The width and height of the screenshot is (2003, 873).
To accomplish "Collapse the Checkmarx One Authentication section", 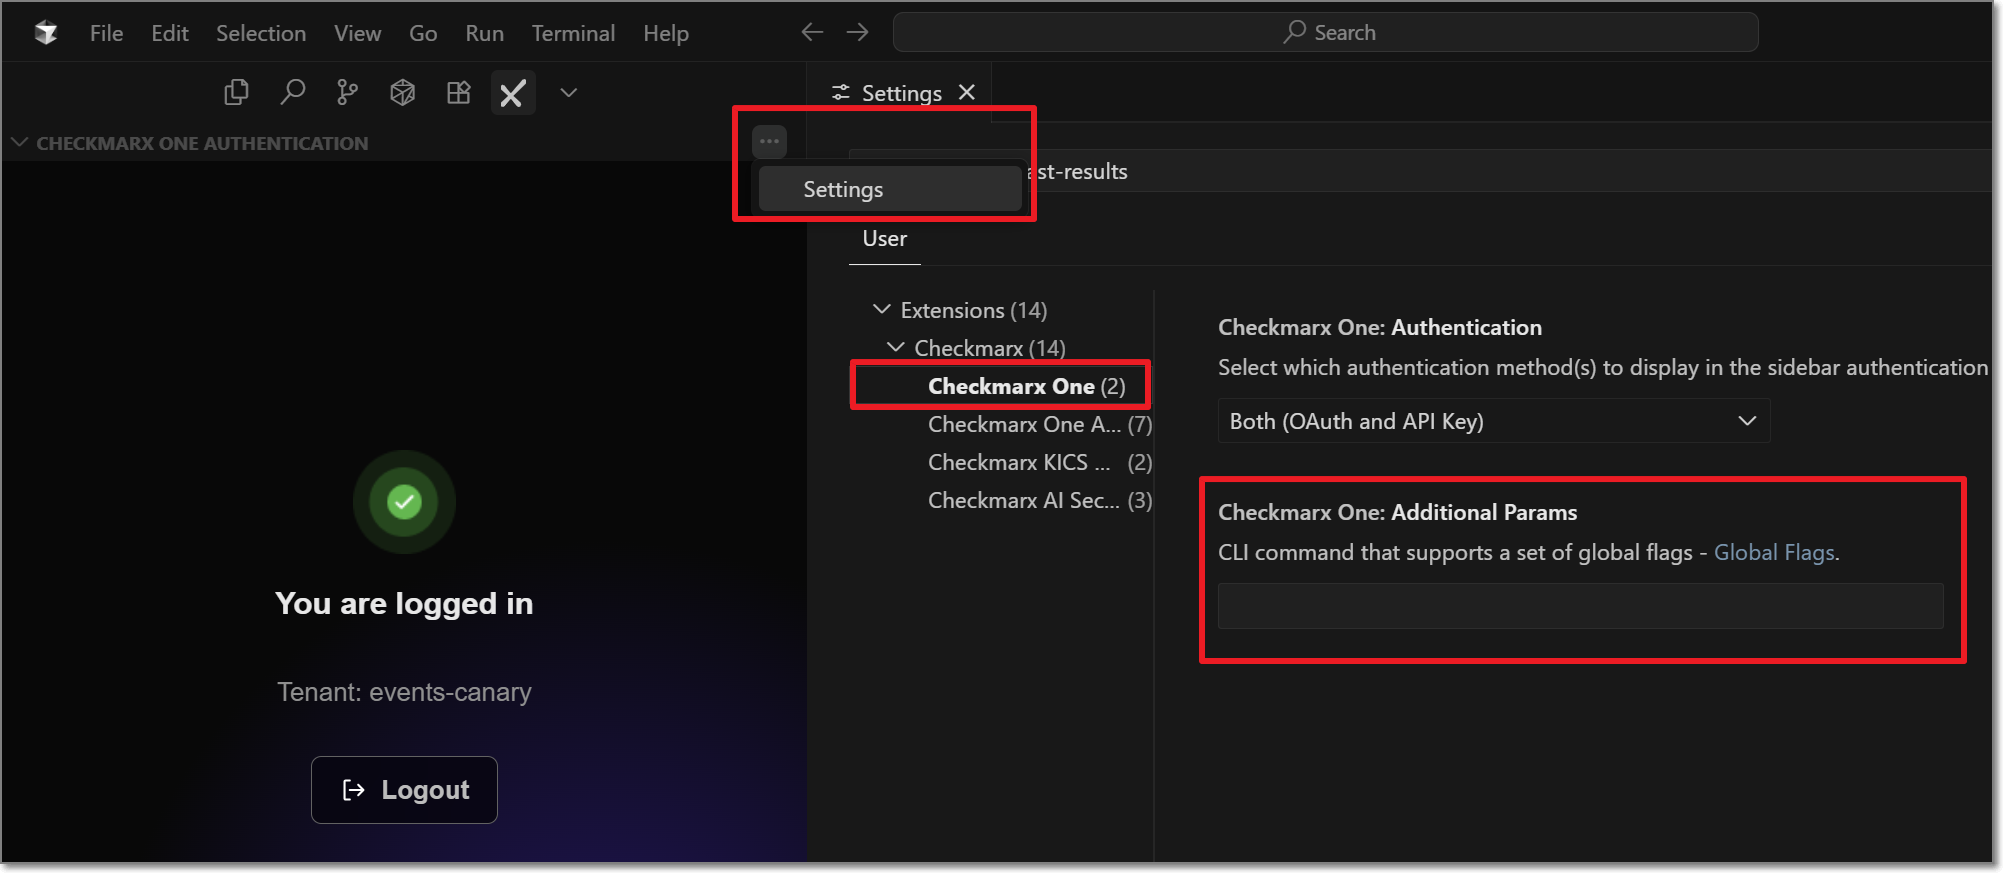I will point(19,143).
